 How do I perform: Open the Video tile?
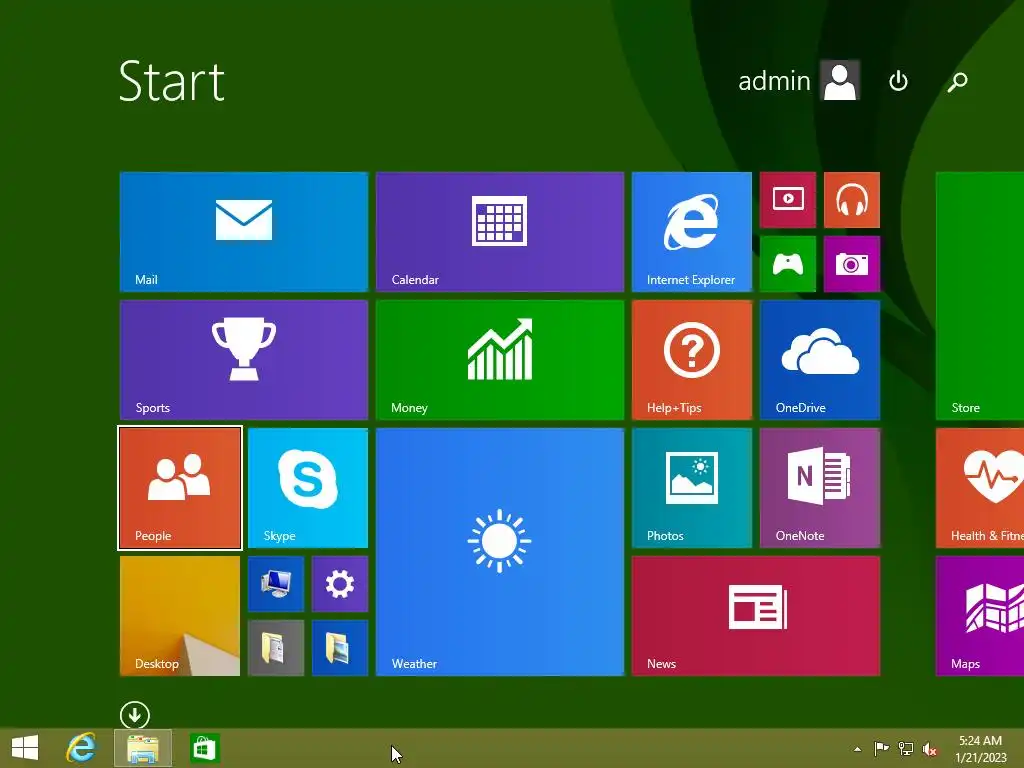click(788, 200)
